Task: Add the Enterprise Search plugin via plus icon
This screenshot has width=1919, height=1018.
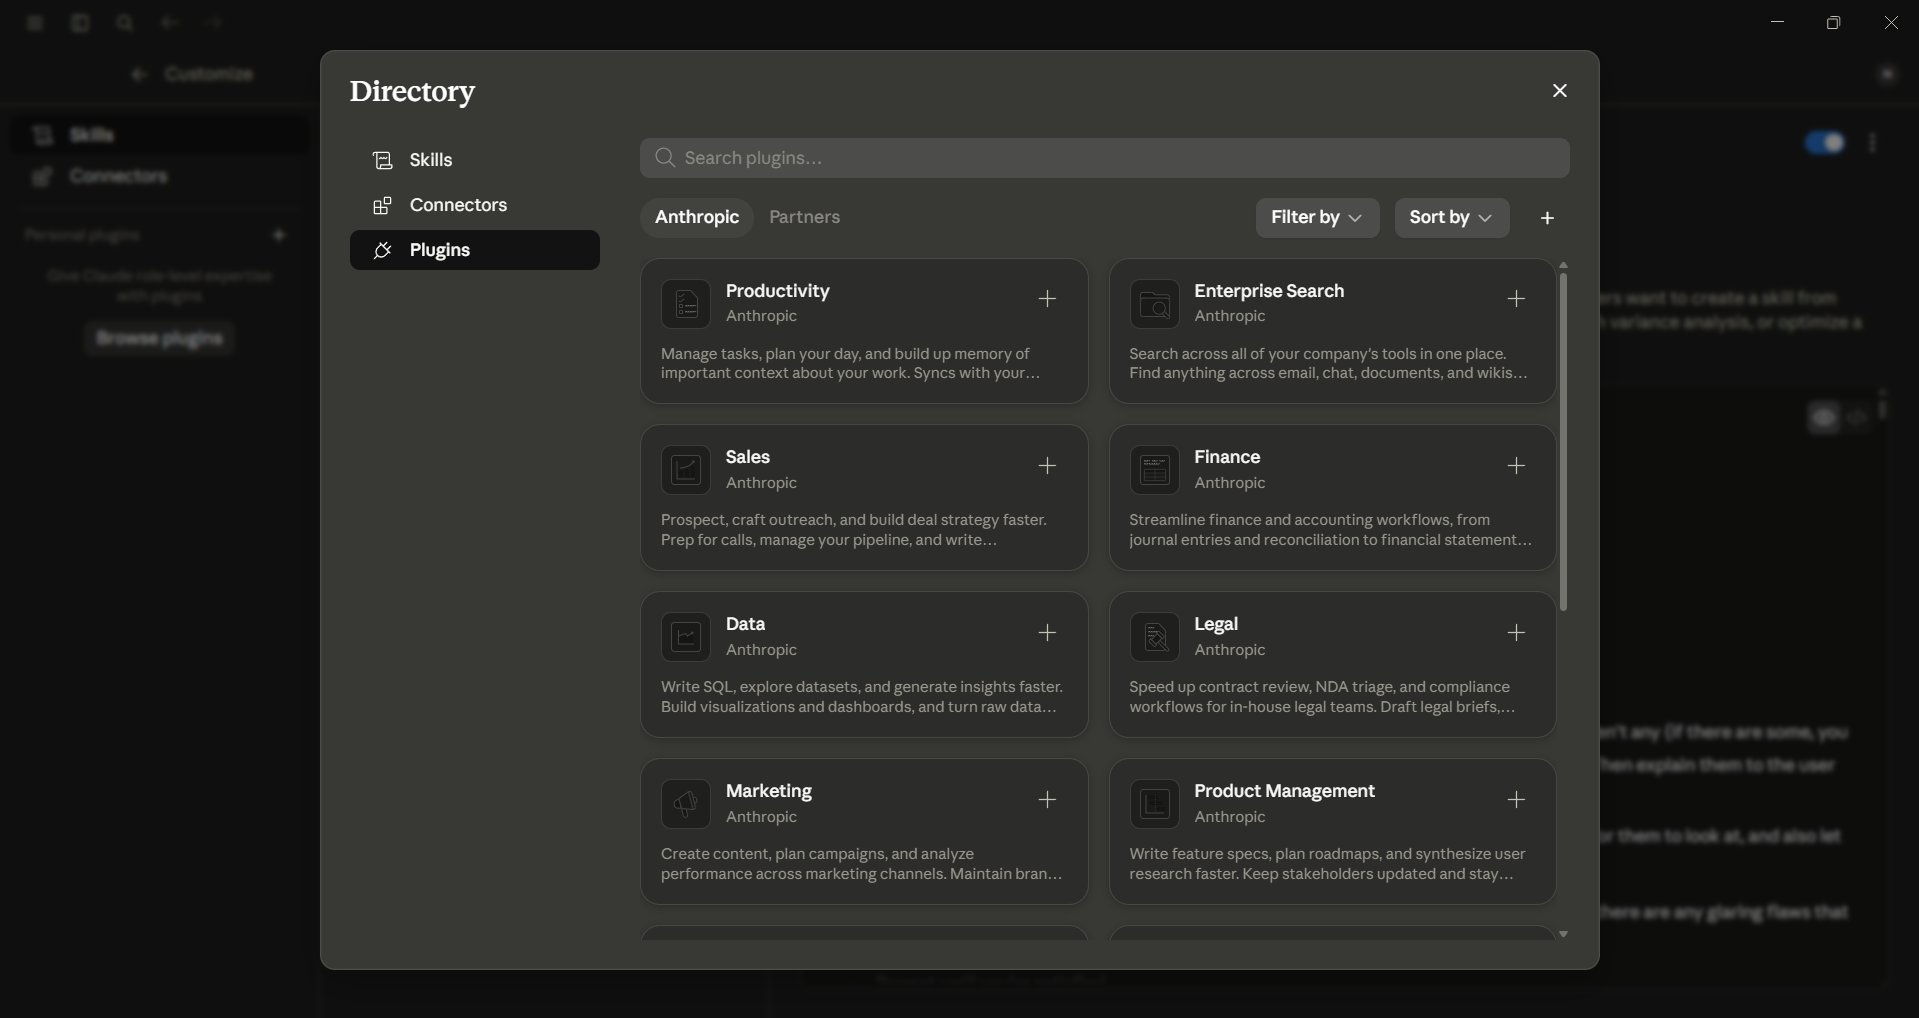Action: [1516, 299]
